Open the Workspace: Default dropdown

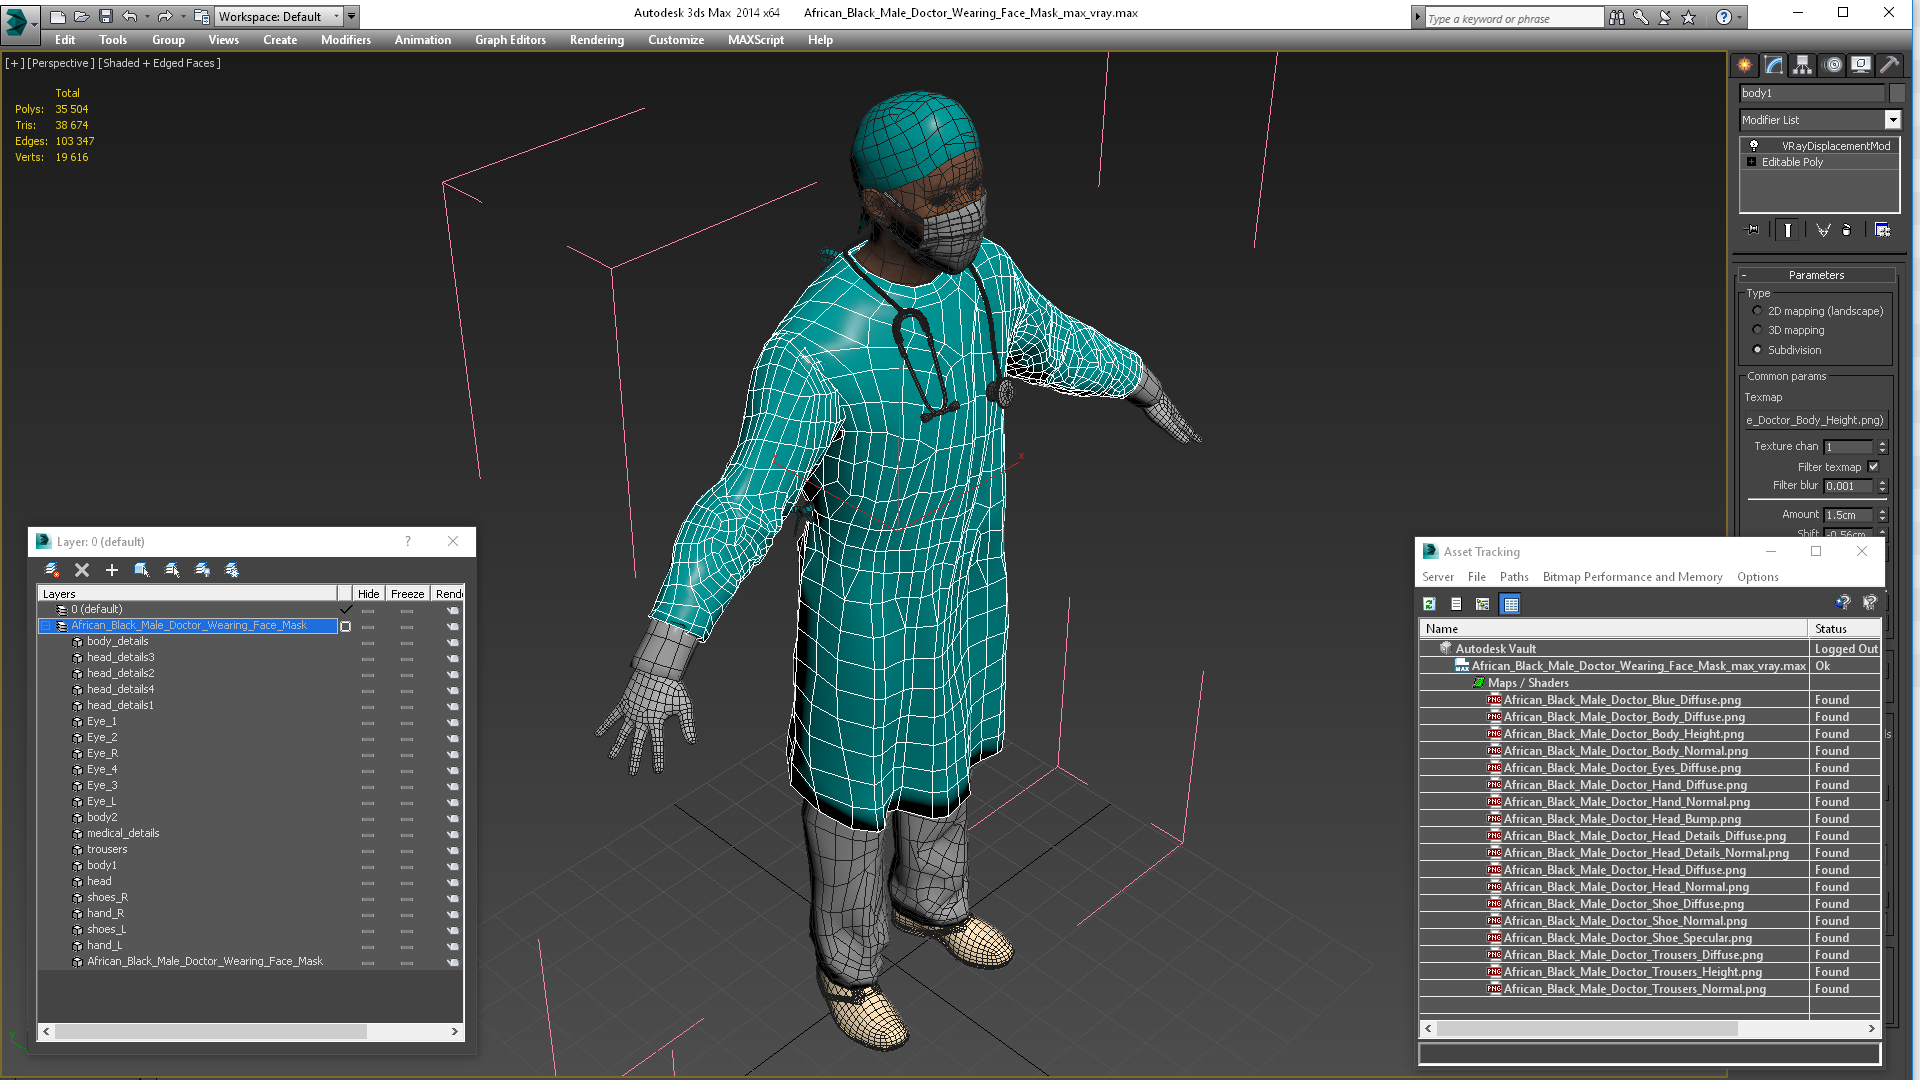pyautogui.click(x=278, y=17)
